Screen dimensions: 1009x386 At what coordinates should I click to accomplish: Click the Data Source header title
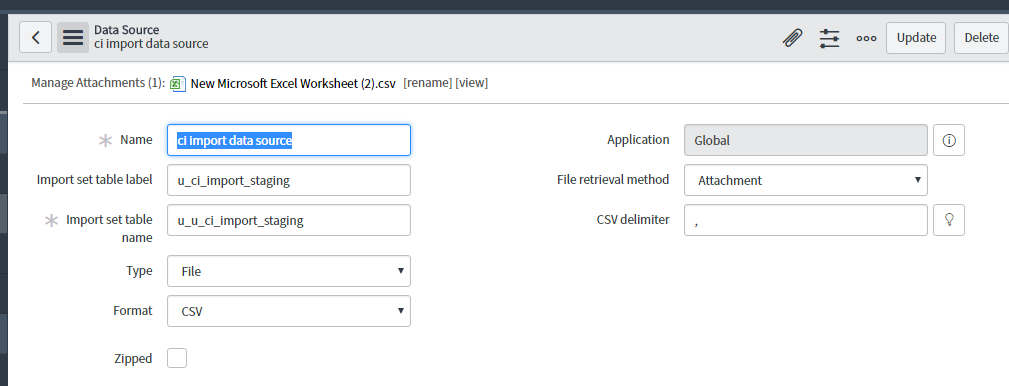click(x=127, y=30)
